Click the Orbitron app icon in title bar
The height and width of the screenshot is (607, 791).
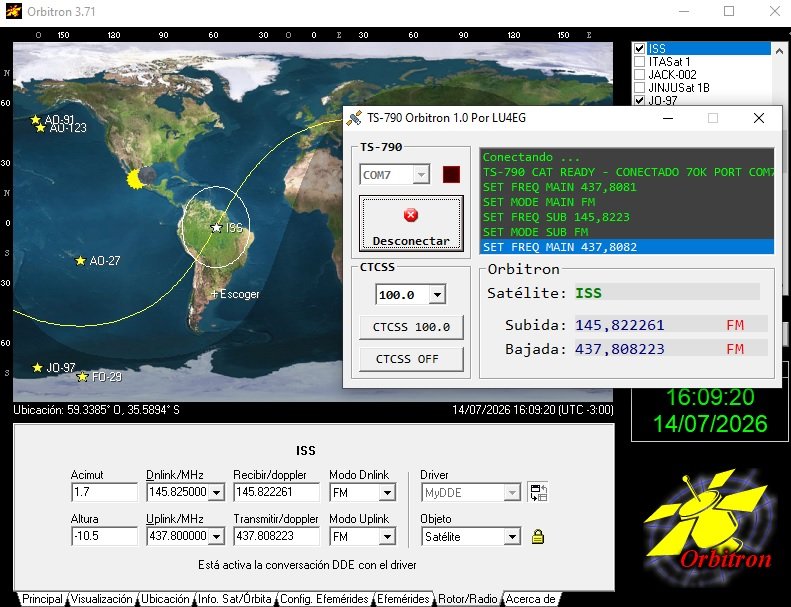(x=14, y=11)
